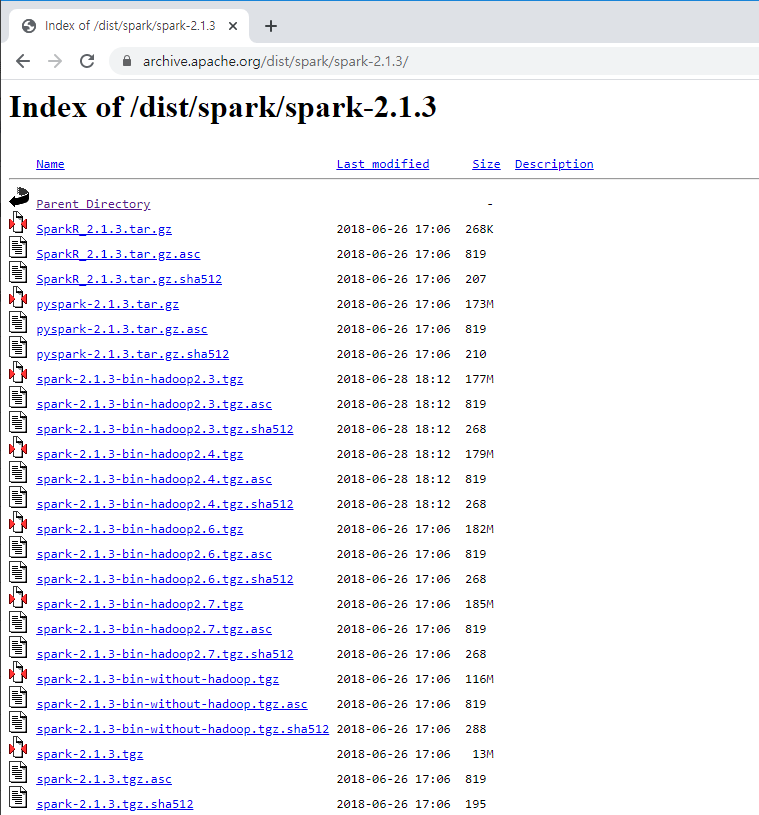Open spark-2.1.3-bin-hadoop2.6.tgz.sha512 link
759x815 pixels.
(165, 579)
